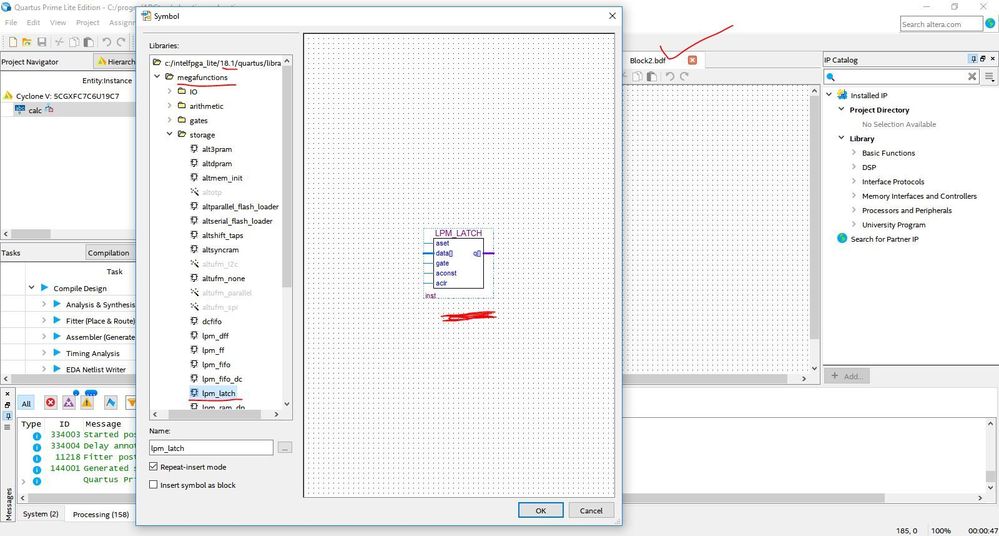The height and width of the screenshot is (536, 999).
Task: Filter messages by Critical Warning purple icon
Action: pos(69,403)
